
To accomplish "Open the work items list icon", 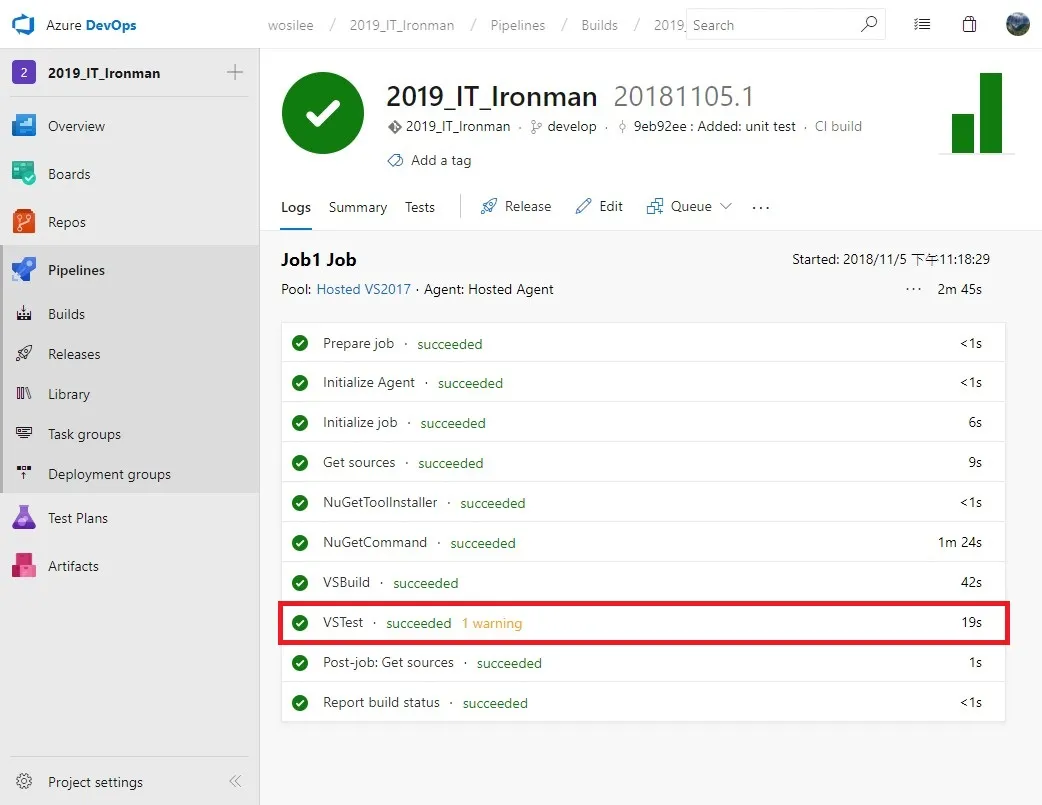I will click(x=922, y=25).
